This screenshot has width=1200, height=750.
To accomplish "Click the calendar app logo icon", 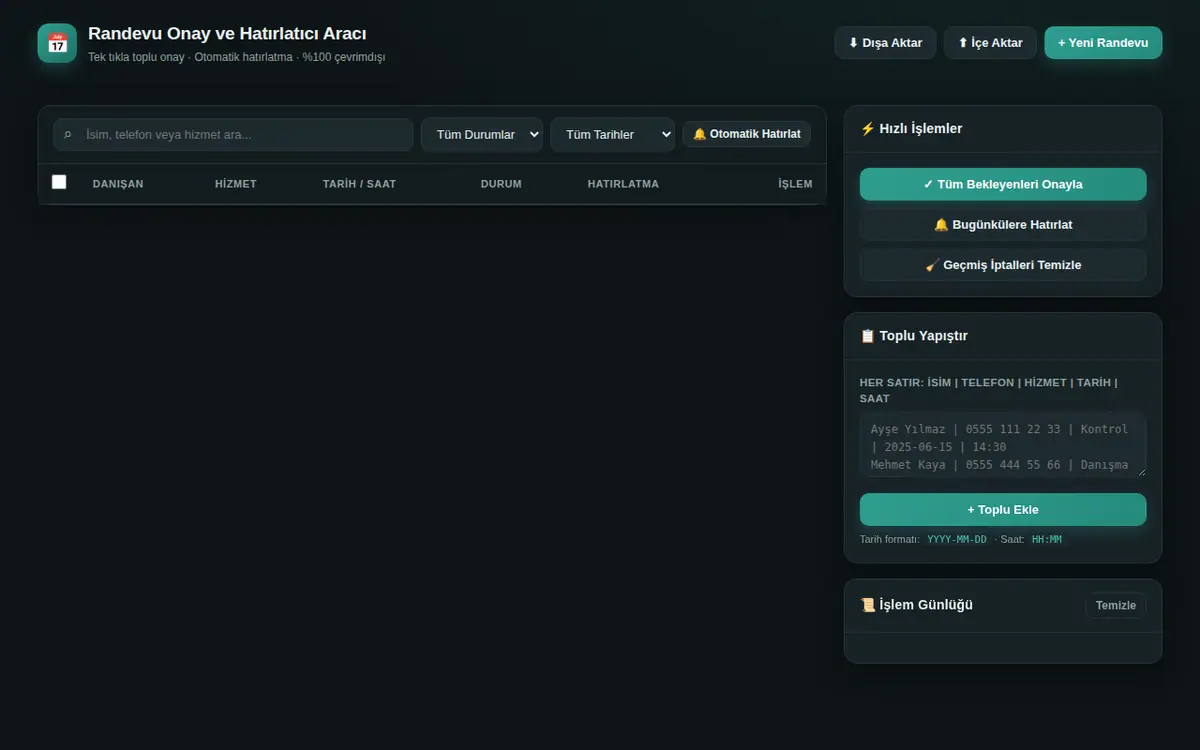I will [57, 43].
